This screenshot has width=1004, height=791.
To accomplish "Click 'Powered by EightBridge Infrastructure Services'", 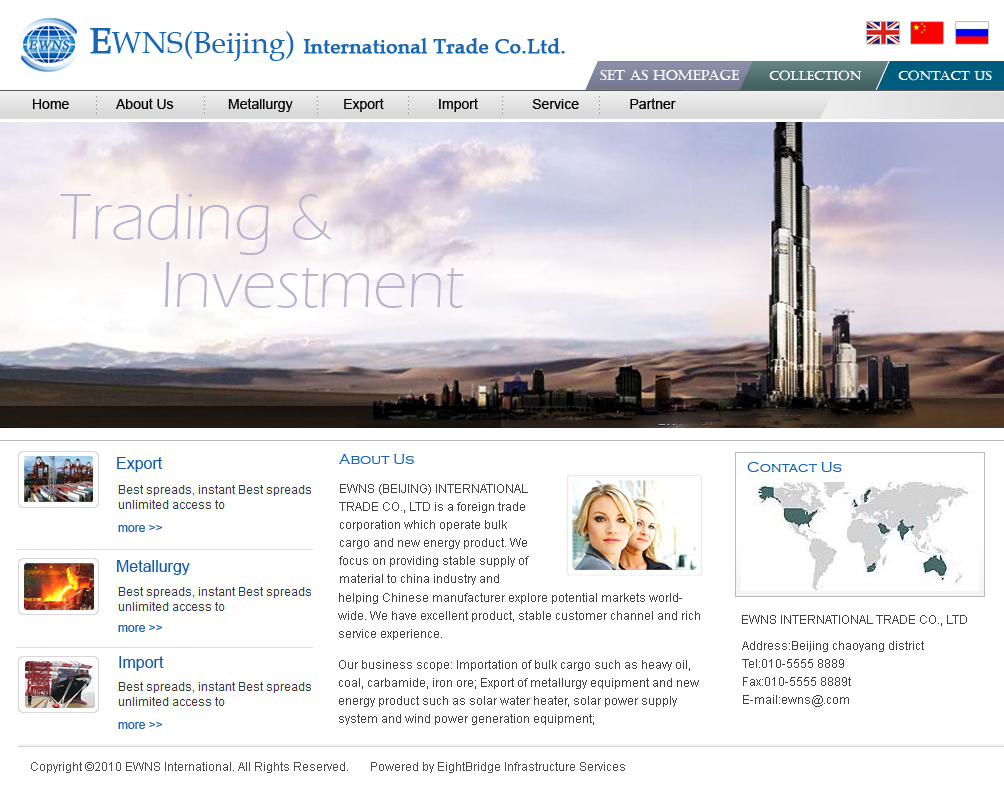I will [x=498, y=767].
